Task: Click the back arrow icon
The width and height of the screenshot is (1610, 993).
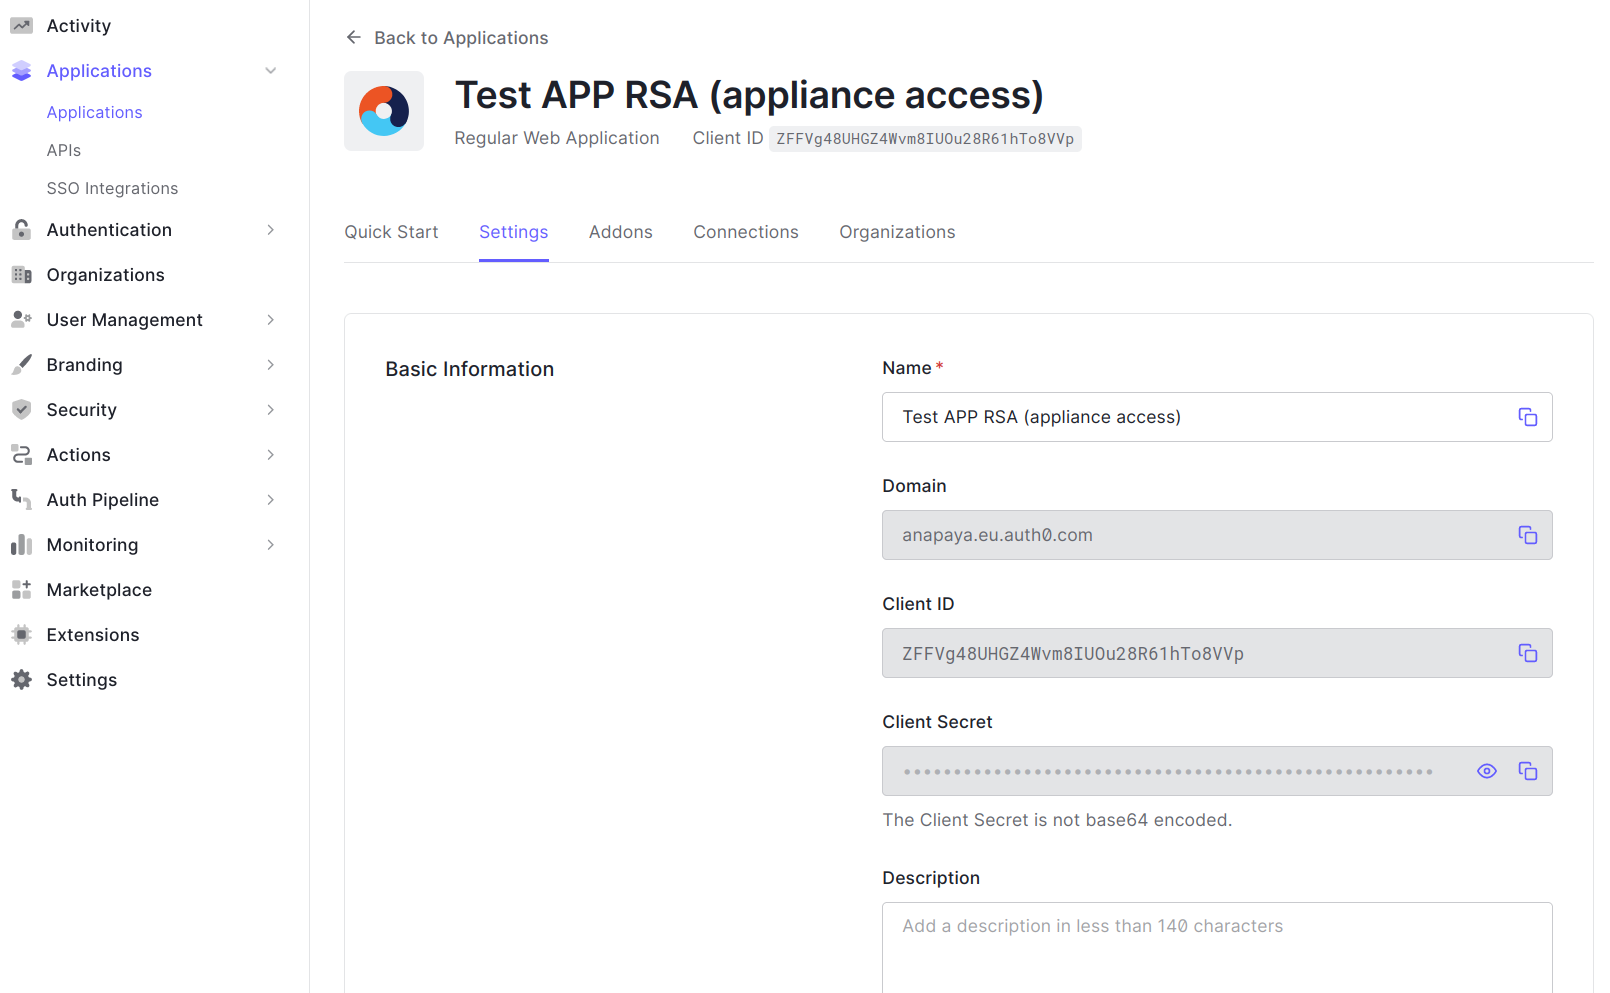Action: (x=353, y=38)
